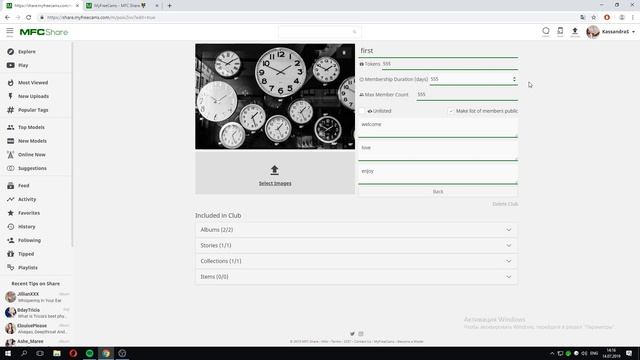Screen dimensions: 640x360
Task: Click the search magnifier icon
Action: click(x=354, y=32)
